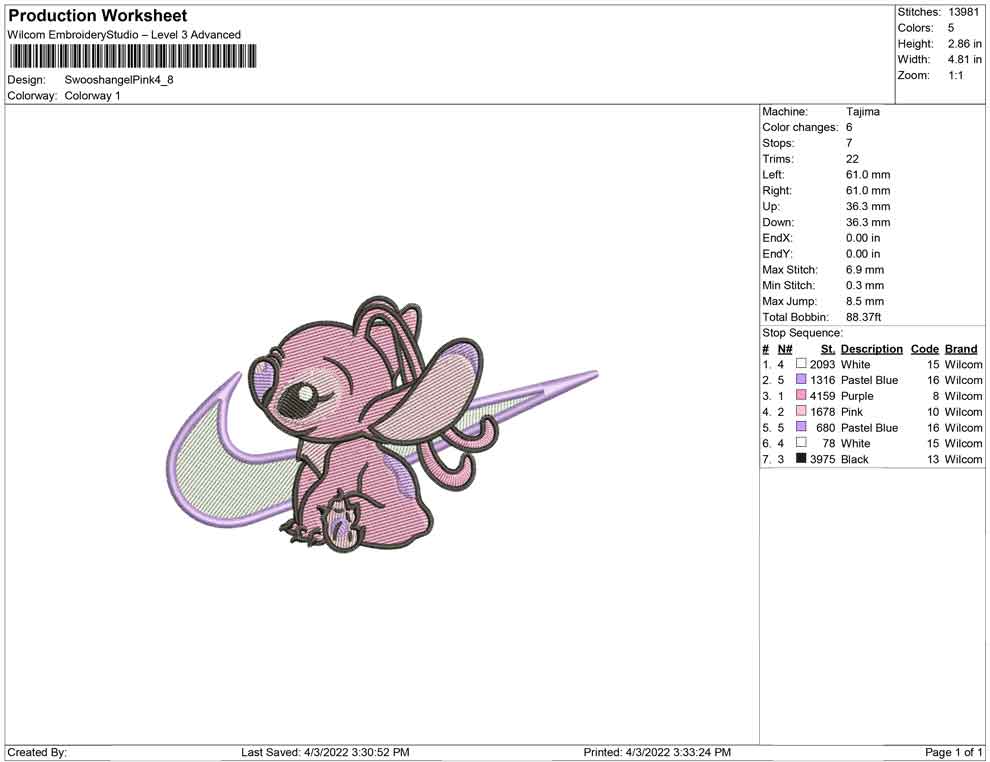Click code '8' in the Purple row
This screenshot has height=762, width=990.
936,396
